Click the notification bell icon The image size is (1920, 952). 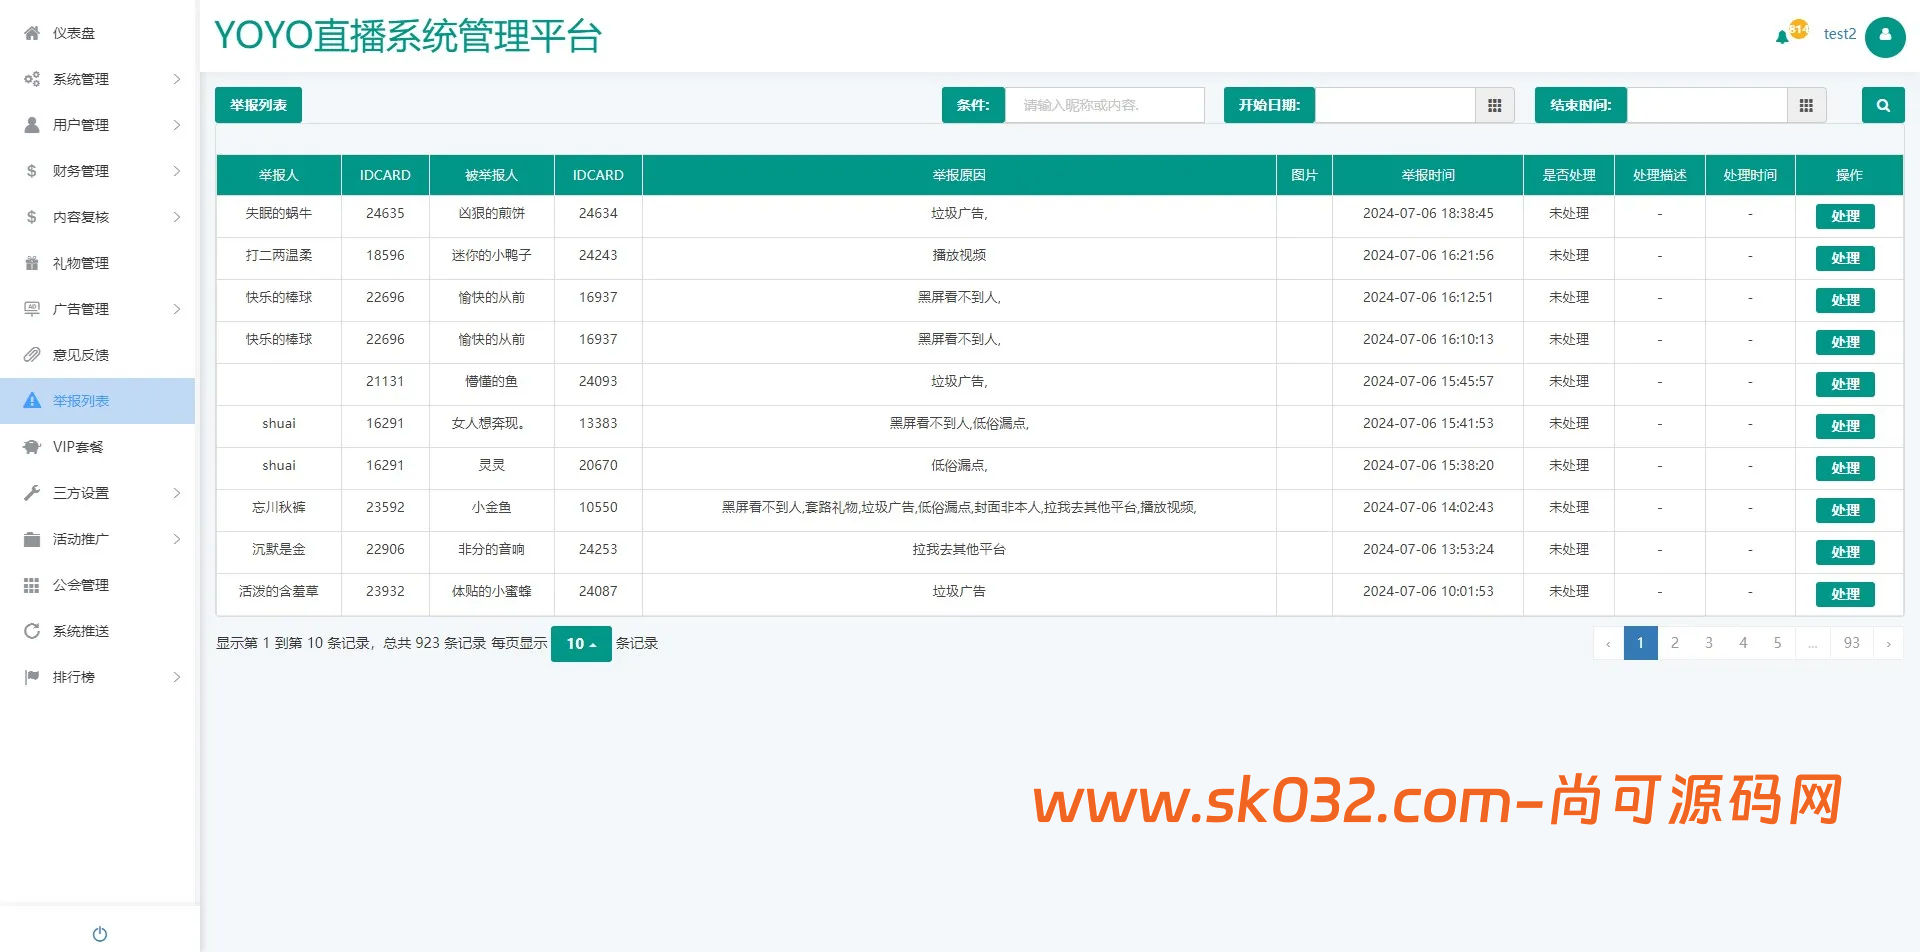click(x=1782, y=37)
